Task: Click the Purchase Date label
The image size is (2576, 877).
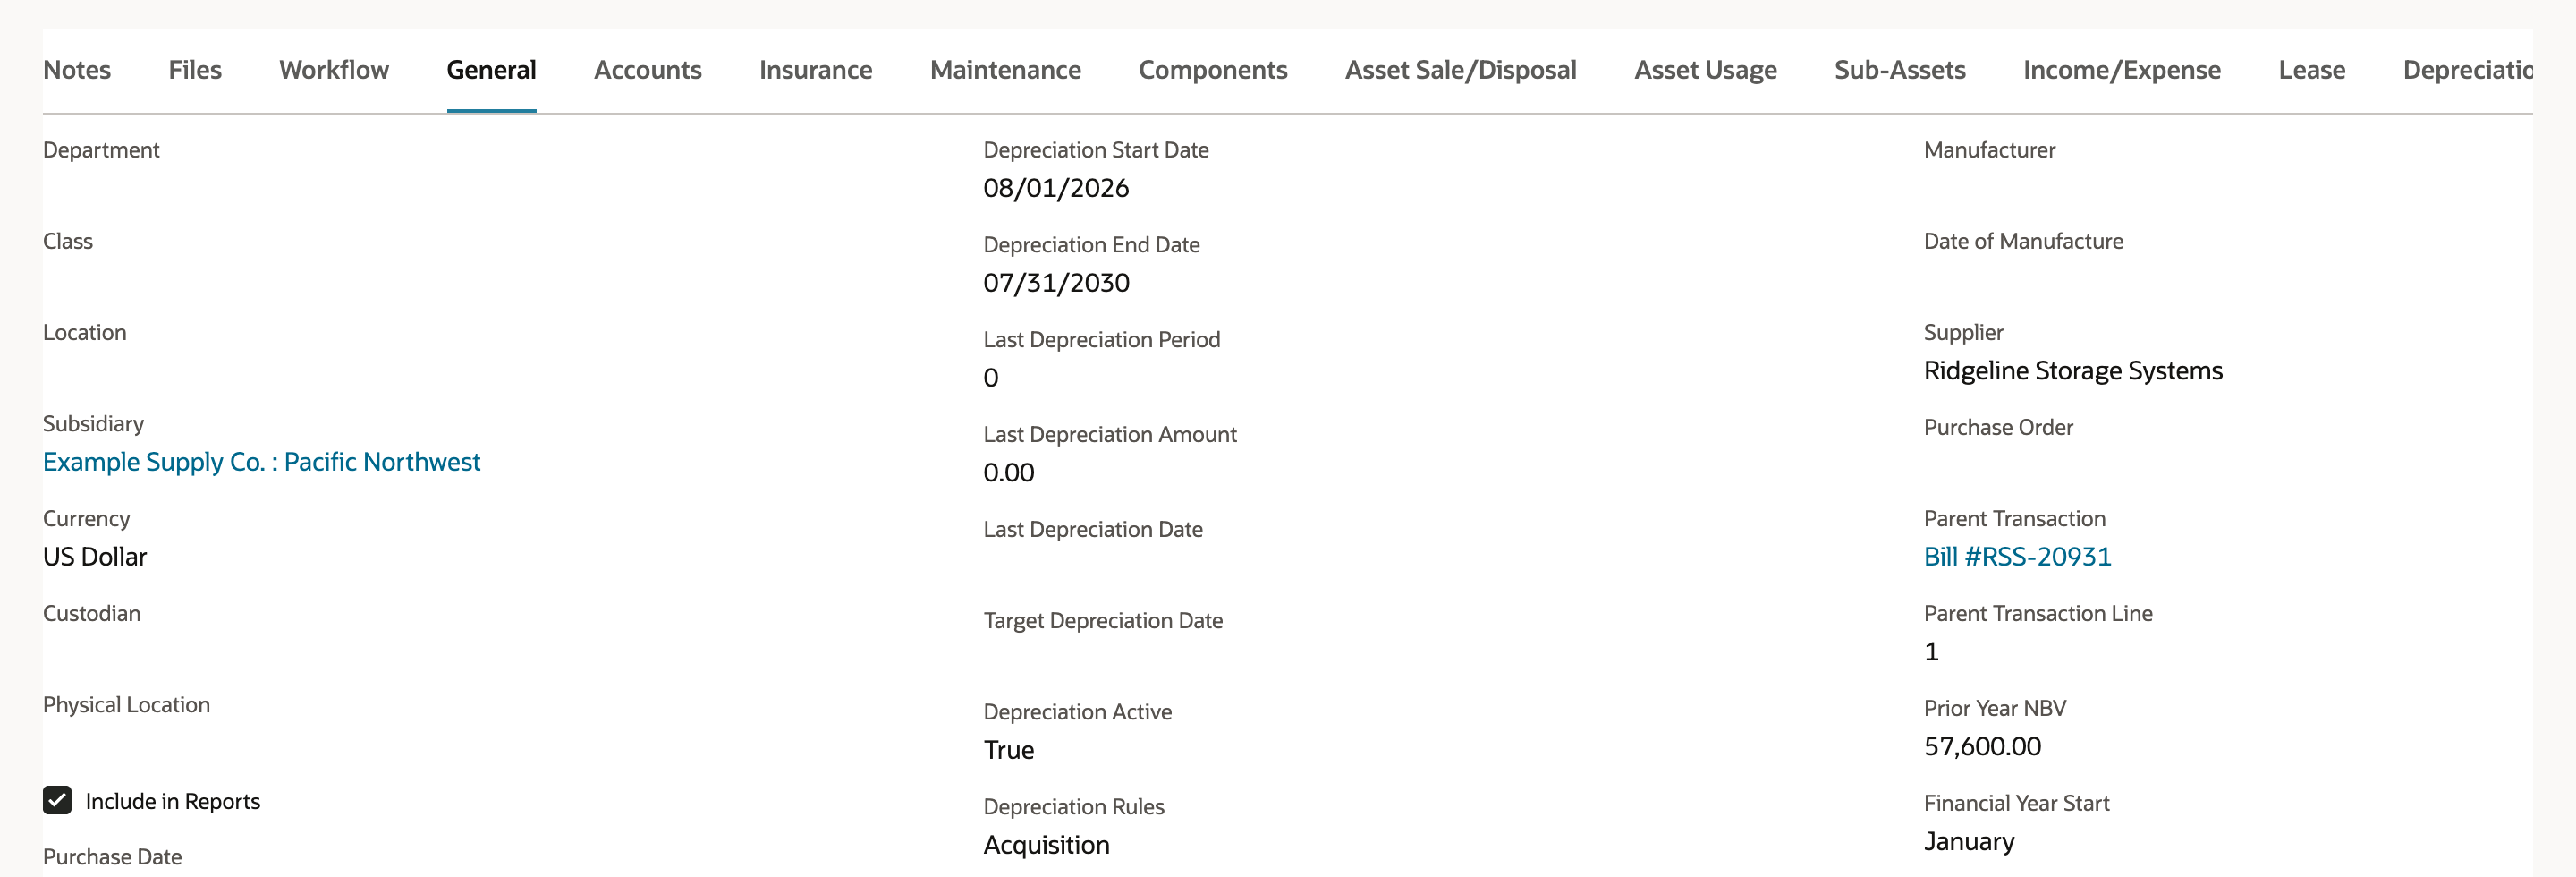Action: click(x=112, y=857)
